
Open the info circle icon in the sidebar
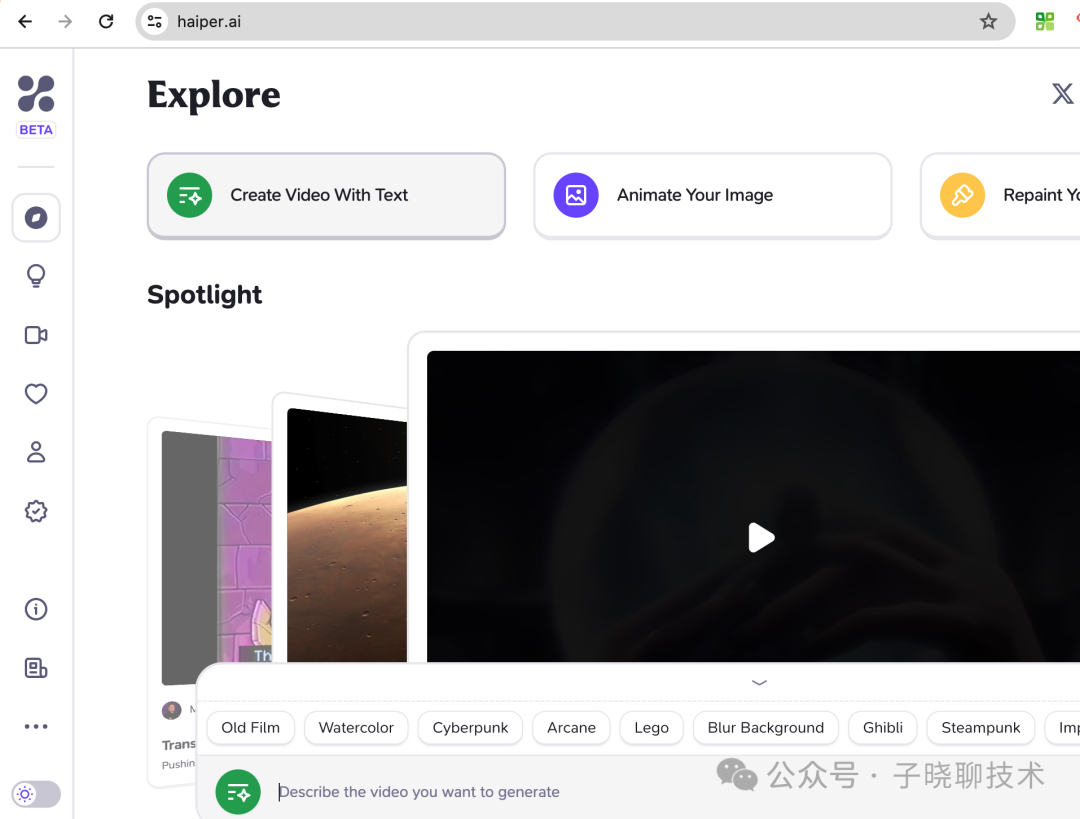[36, 609]
